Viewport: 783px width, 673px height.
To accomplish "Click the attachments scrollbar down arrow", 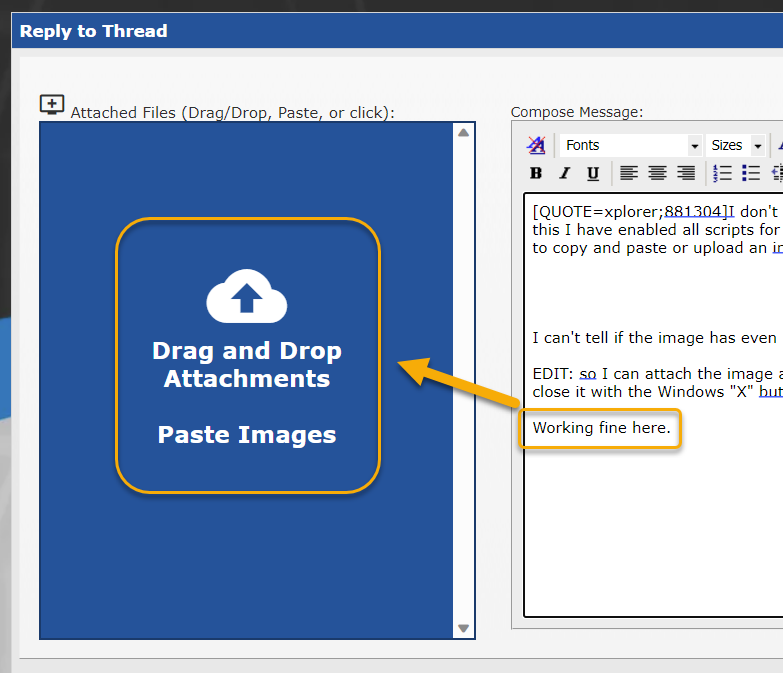I will [x=463, y=628].
